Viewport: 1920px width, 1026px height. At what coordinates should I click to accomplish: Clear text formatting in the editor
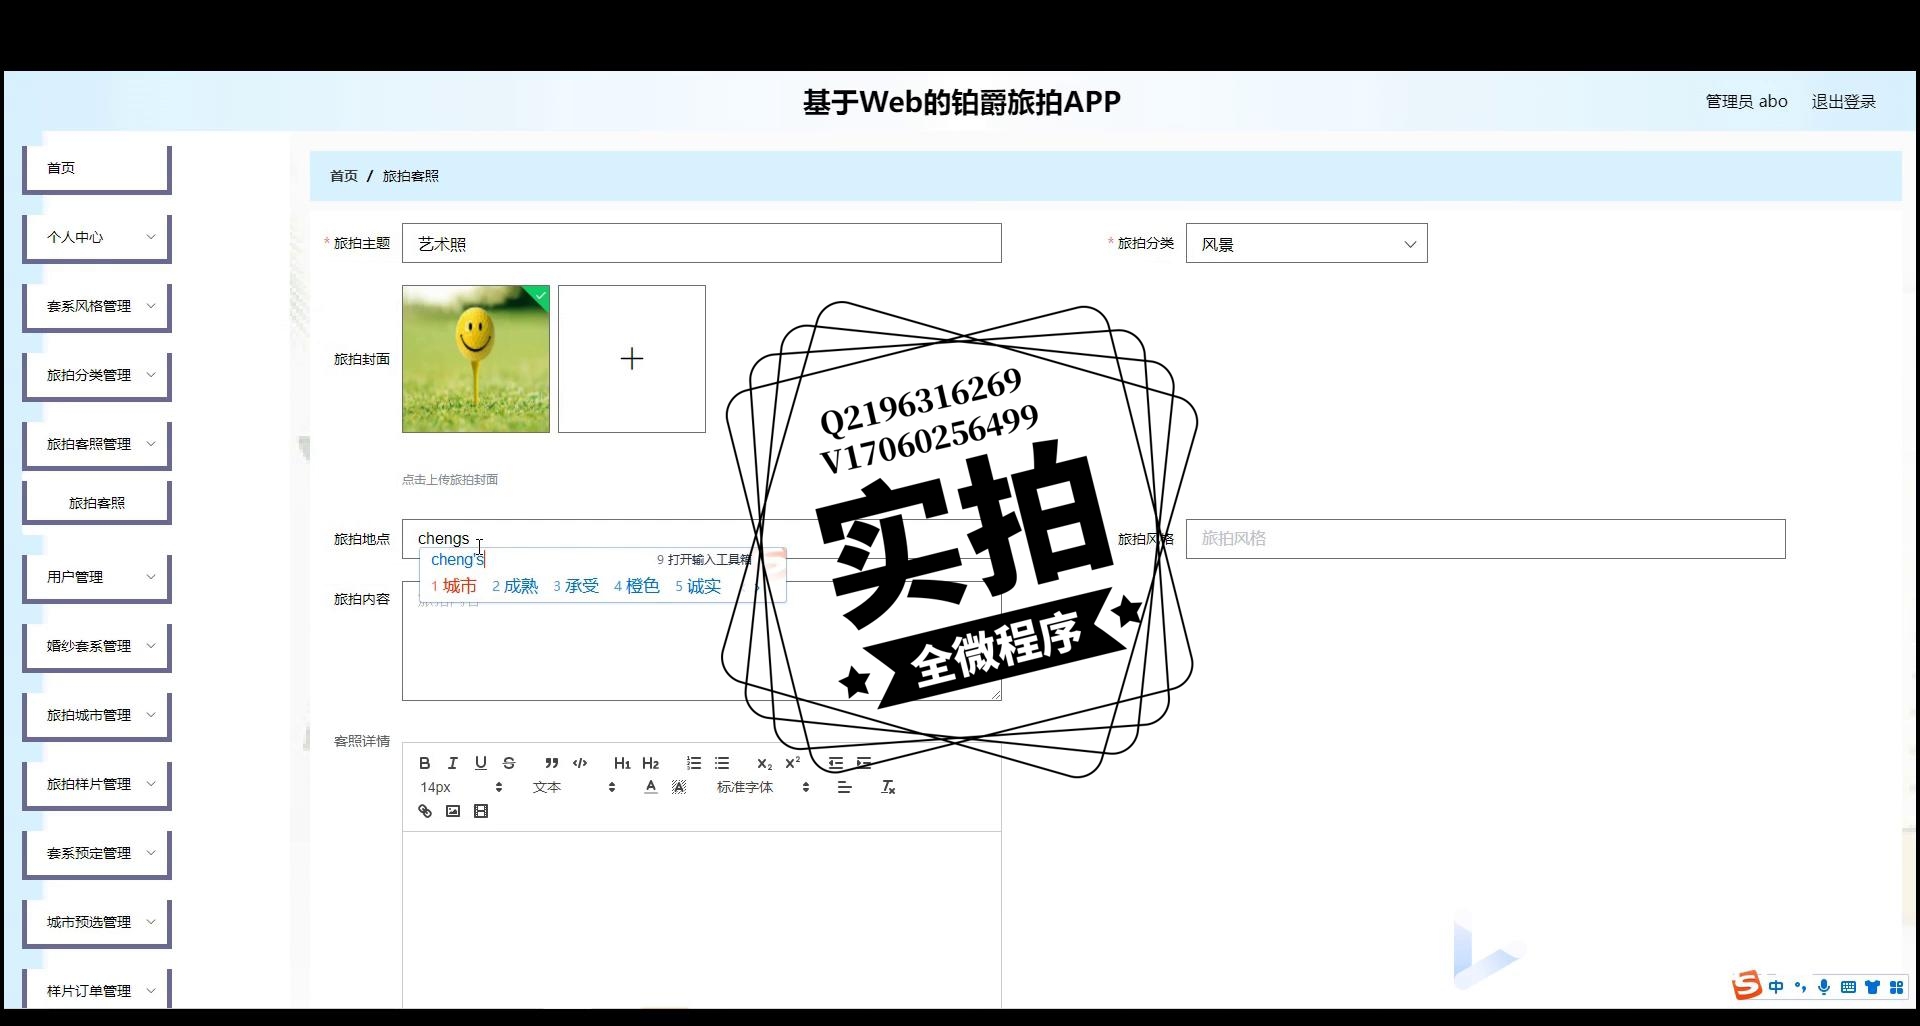pos(888,787)
